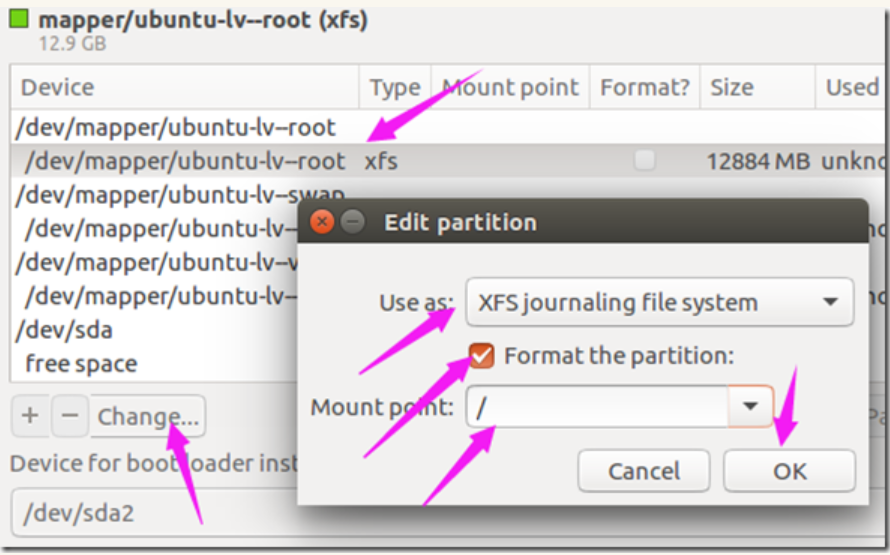890x555 pixels.
Task: Minimize the Edit partition dialog
Action: pyautogui.click(x=352, y=222)
